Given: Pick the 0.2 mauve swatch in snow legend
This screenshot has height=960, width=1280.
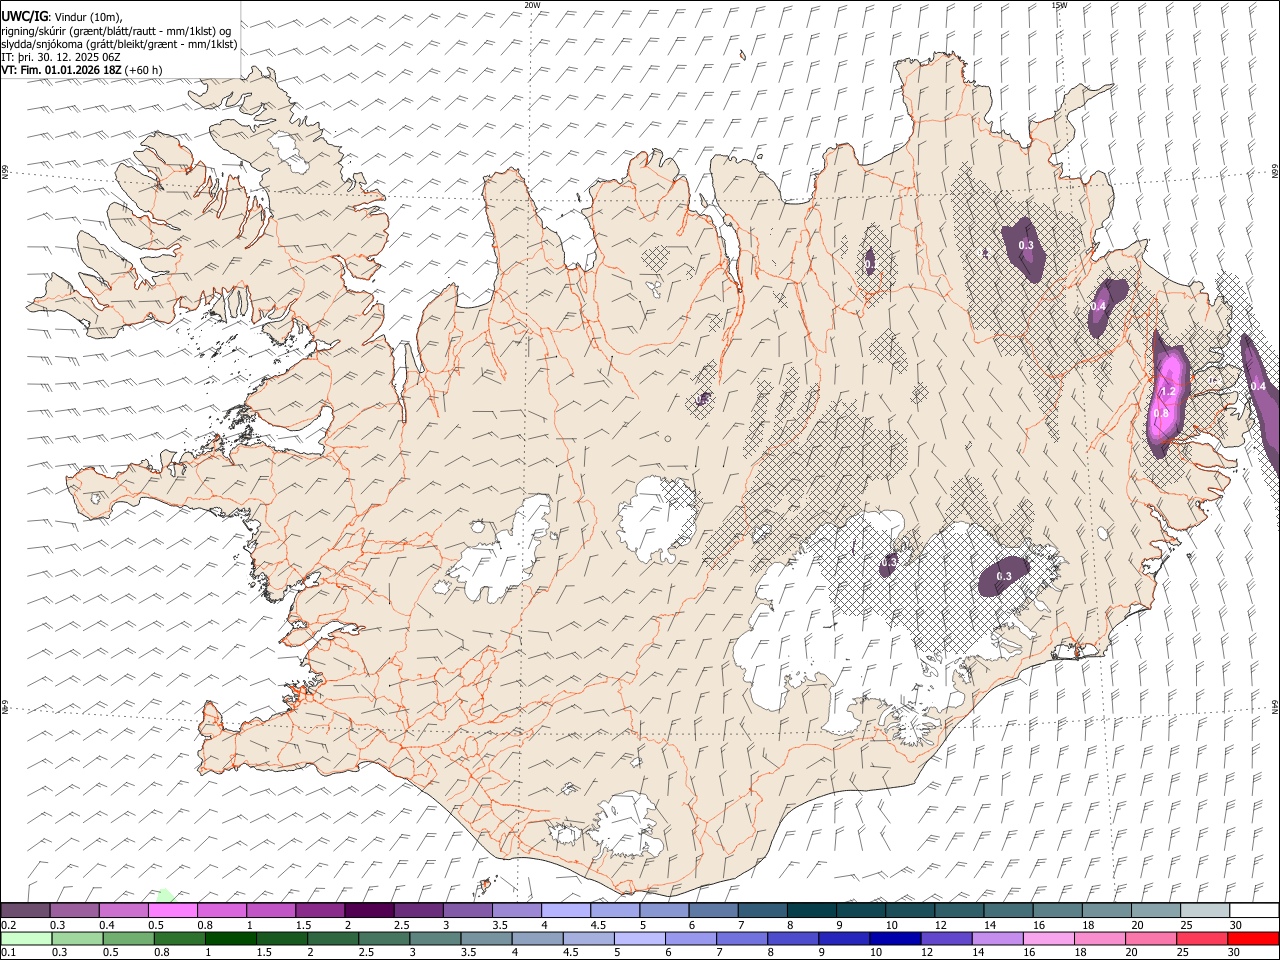Looking at the screenshot, I should tap(25, 910).
